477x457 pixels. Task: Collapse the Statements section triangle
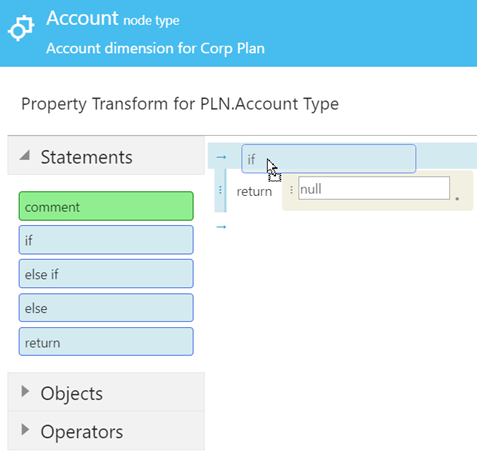tap(25, 155)
